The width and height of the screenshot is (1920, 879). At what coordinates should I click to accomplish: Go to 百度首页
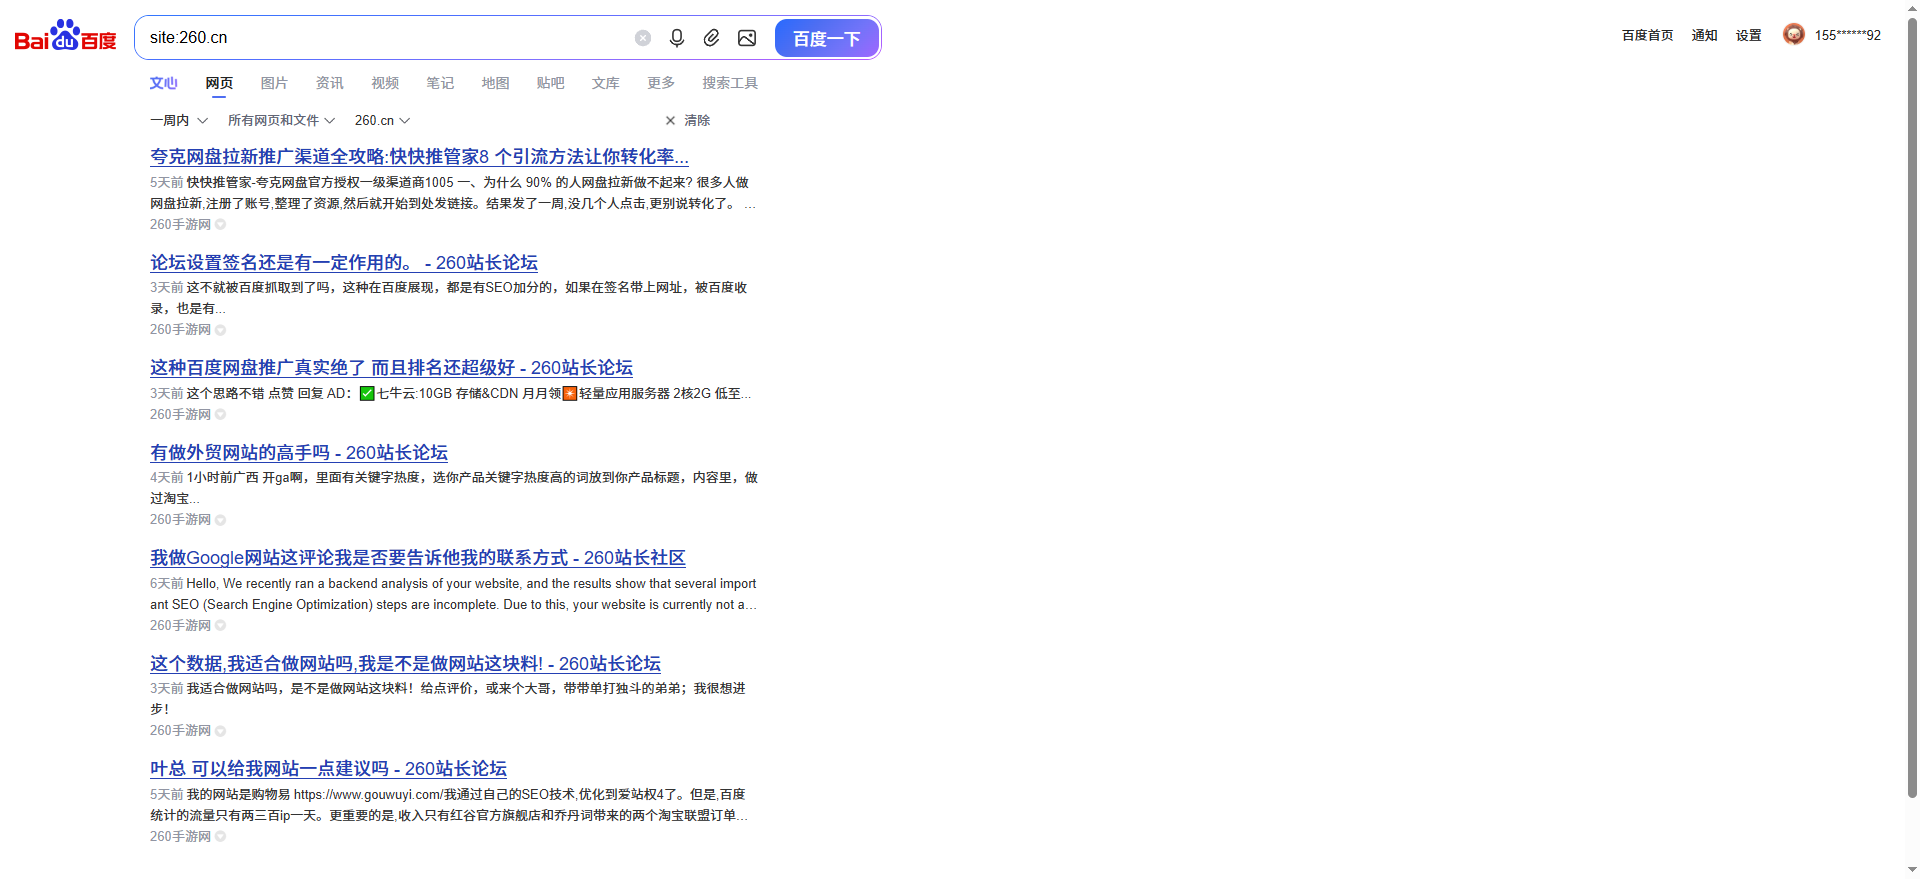(x=1647, y=35)
